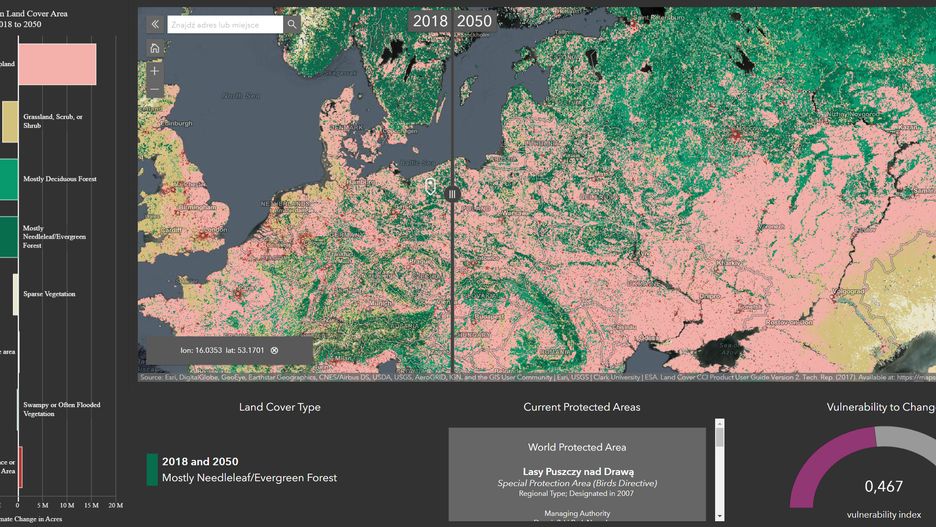This screenshot has height=527, width=936.
Task: Click 'Special Protection Area (Birds Directive)' text
Action: (x=577, y=483)
